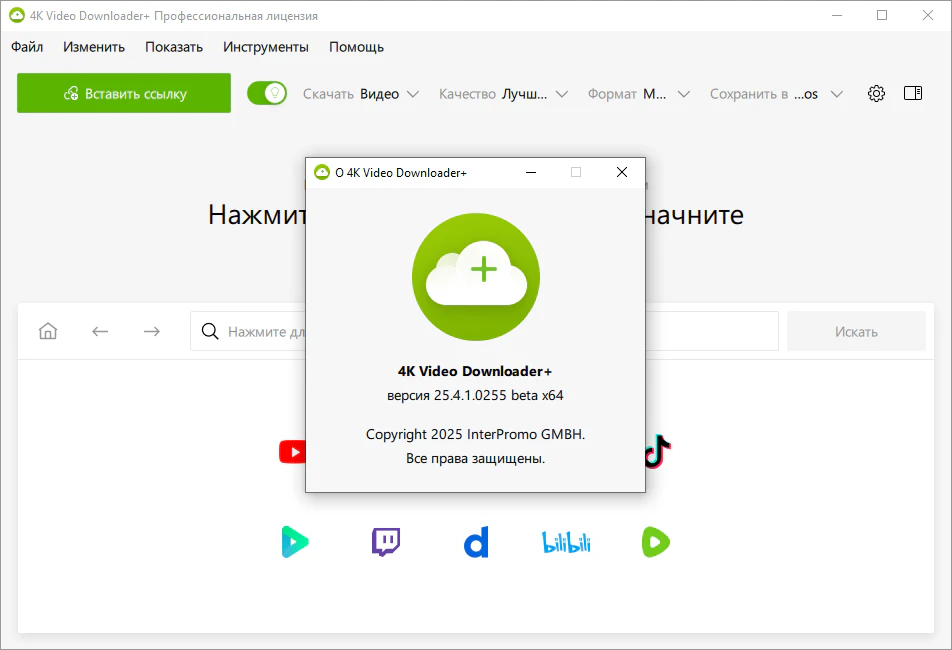Click the Вставить ссылку button

123,92
